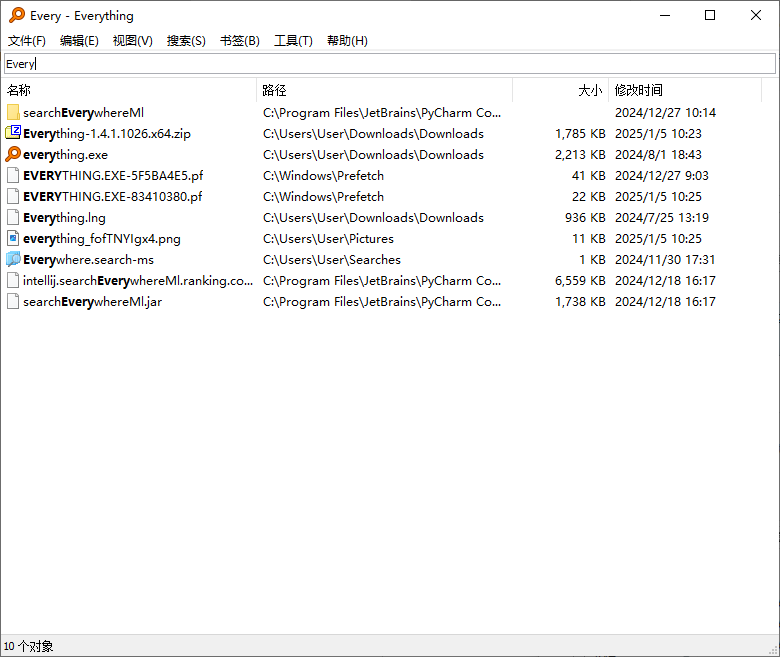Image resolution: width=780 pixels, height=657 pixels.
Task: Click the saved search icon of Everywhere.search-ms
Action: 13,259
